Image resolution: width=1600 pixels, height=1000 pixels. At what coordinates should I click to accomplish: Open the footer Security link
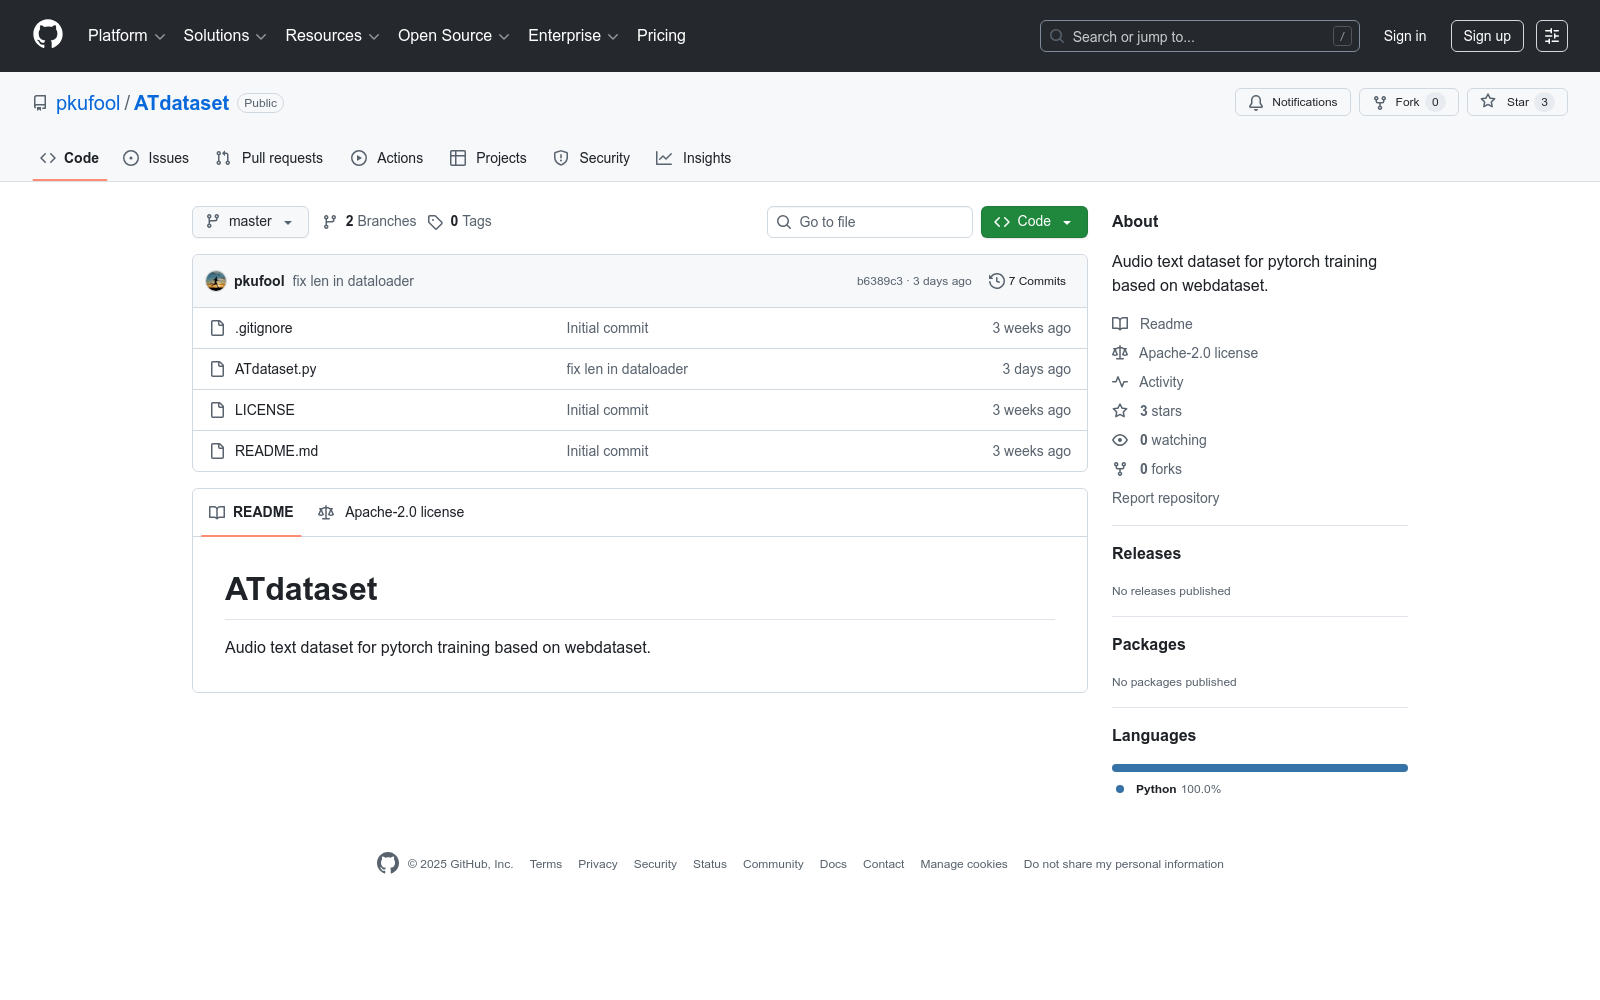655,864
